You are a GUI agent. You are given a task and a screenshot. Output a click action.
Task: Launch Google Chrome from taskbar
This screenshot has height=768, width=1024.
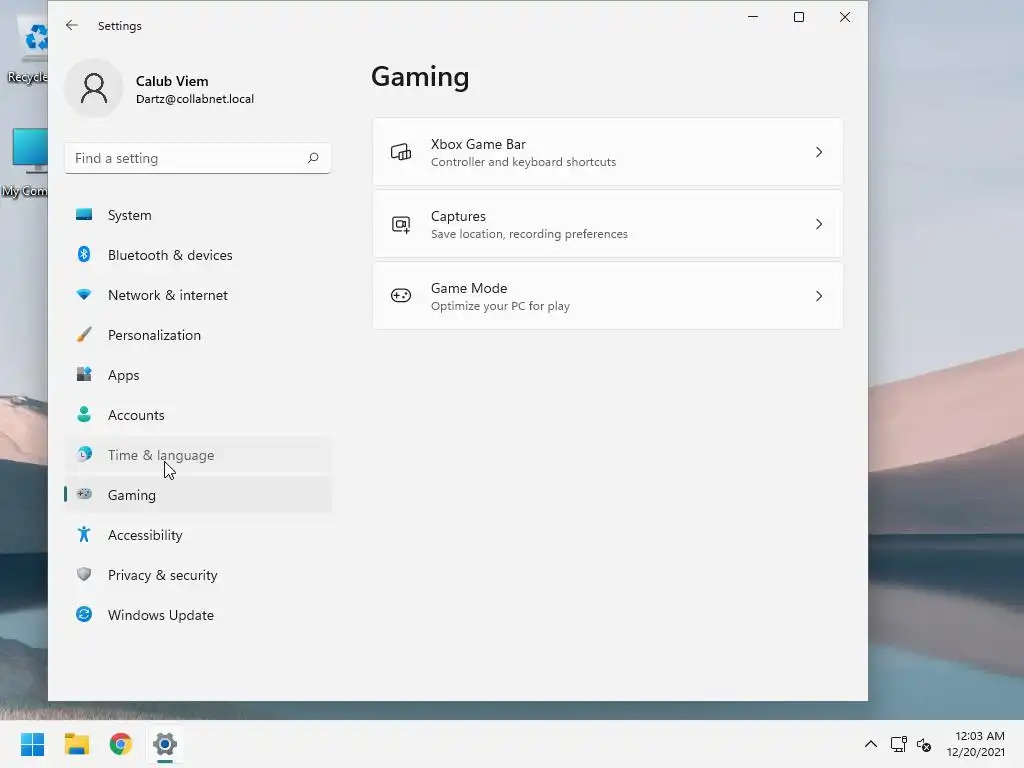click(x=121, y=744)
